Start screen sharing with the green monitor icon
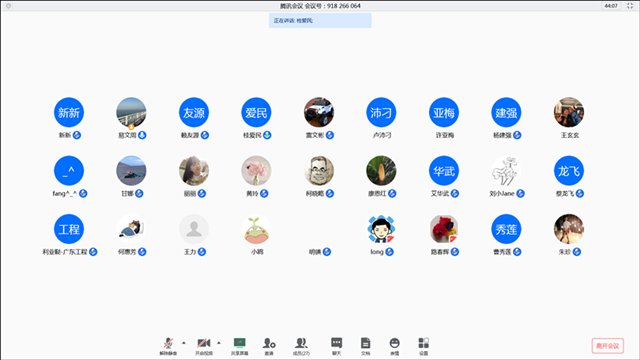This screenshot has height=360, width=640. pyautogui.click(x=240, y=346)
